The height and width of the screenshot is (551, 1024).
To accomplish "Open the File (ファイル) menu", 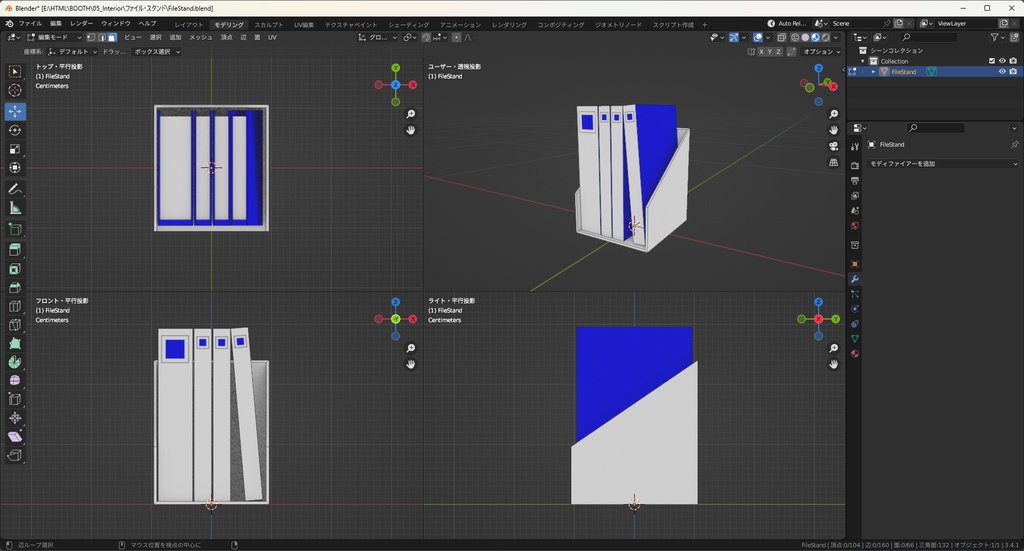I will click(x=30, y=23).
